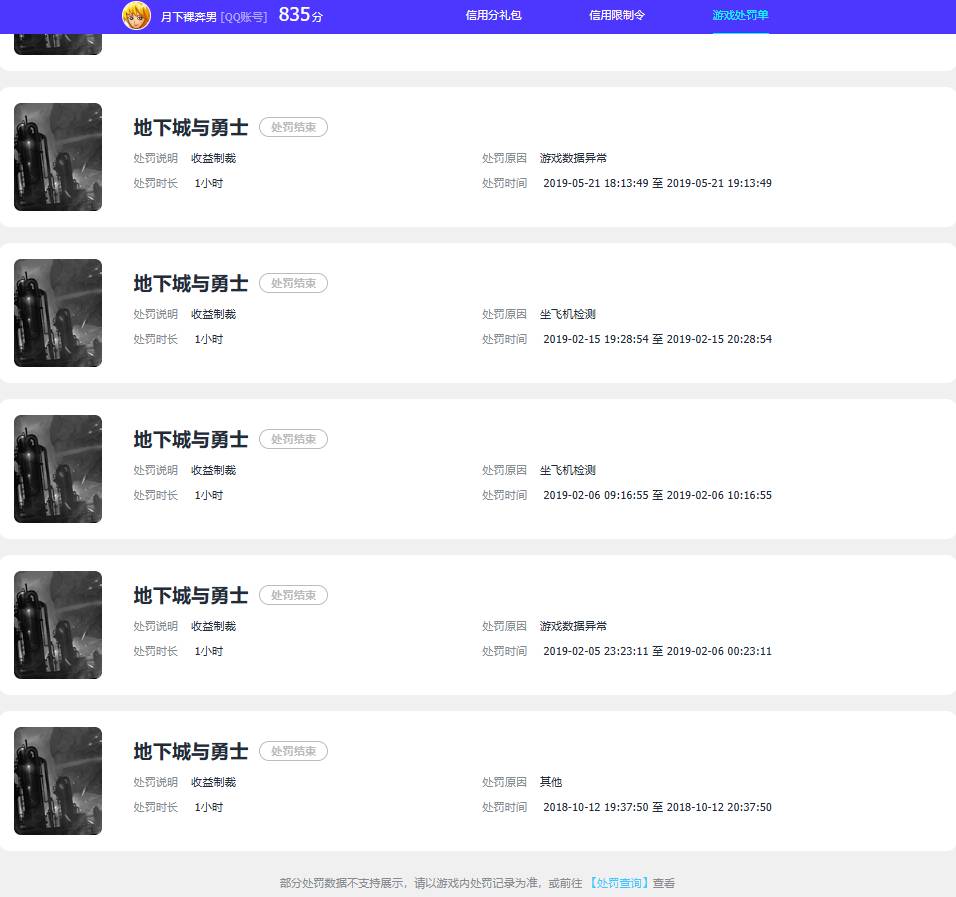
Task: Click game thumbnail for 2019-05-21 penalty entry
Action: pos(58,157)
